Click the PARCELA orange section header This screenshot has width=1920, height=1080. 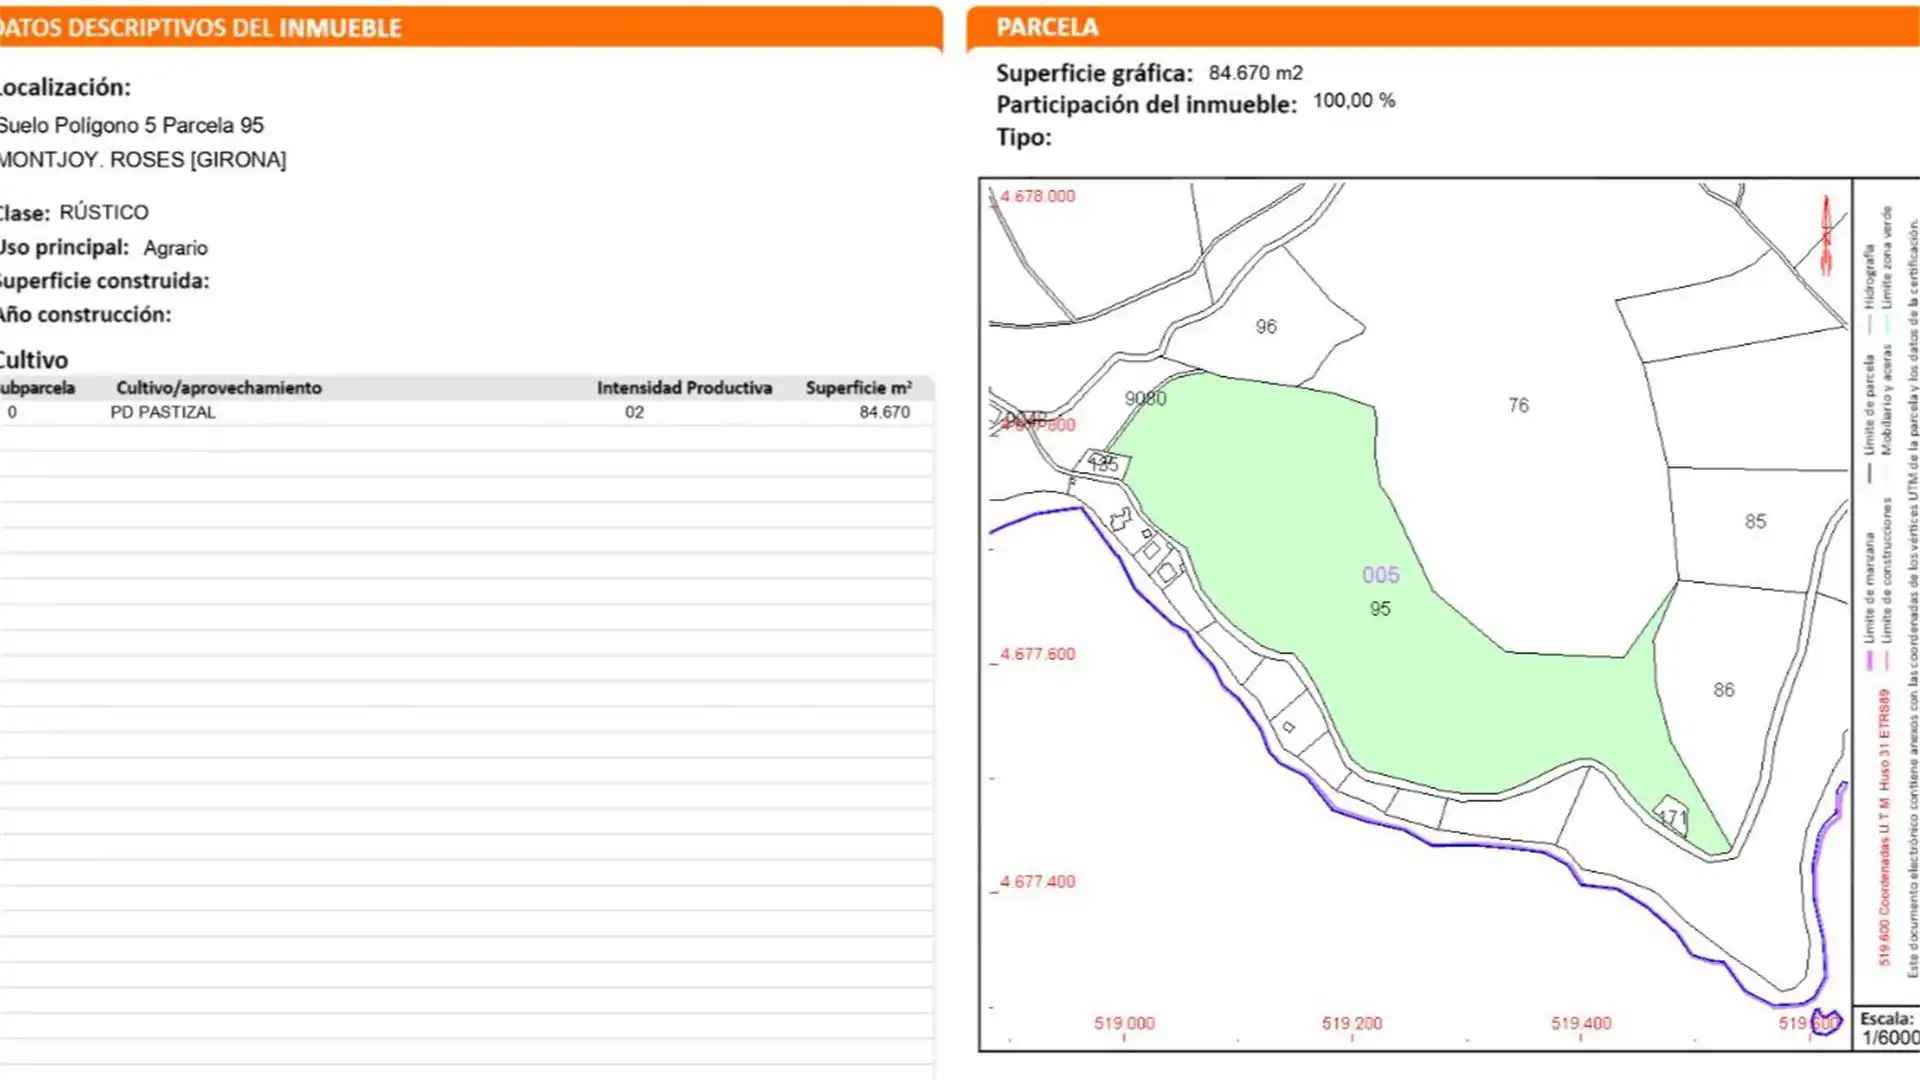1047,27
